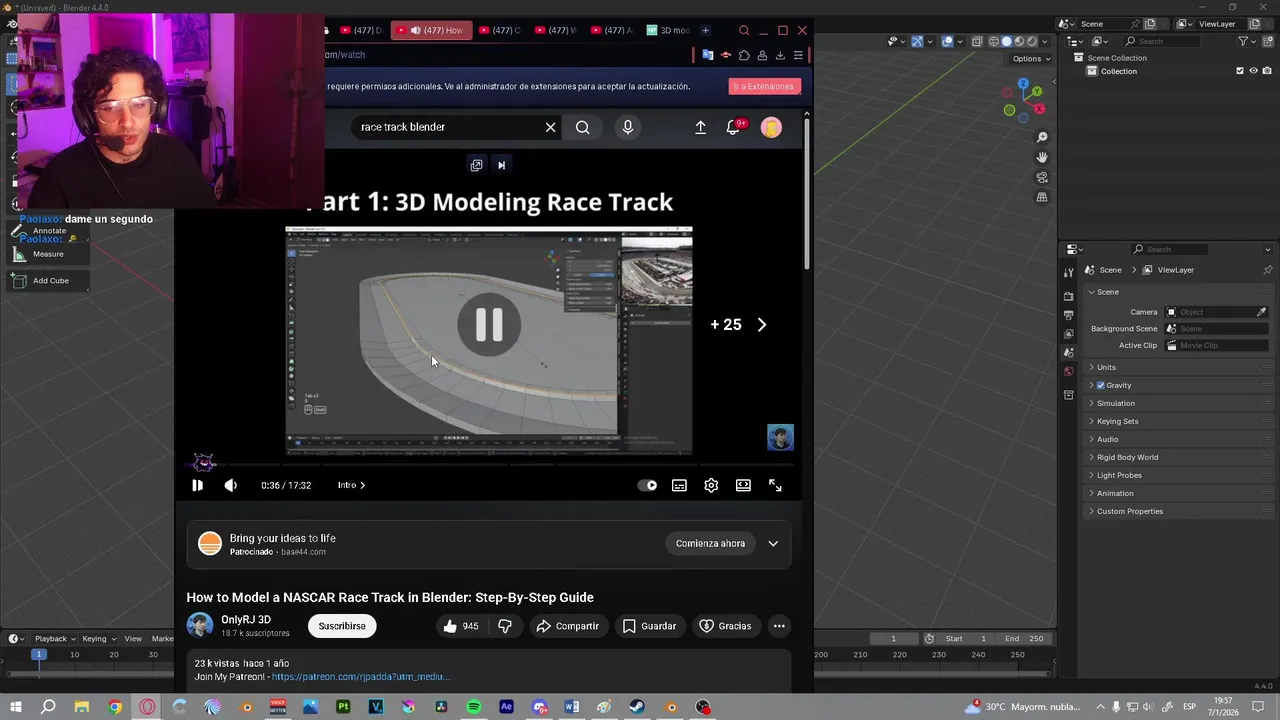The width and height of the screenshot is (1280, 720).
Task: Expand the Light Probes panel
Action: [1119, 475]
